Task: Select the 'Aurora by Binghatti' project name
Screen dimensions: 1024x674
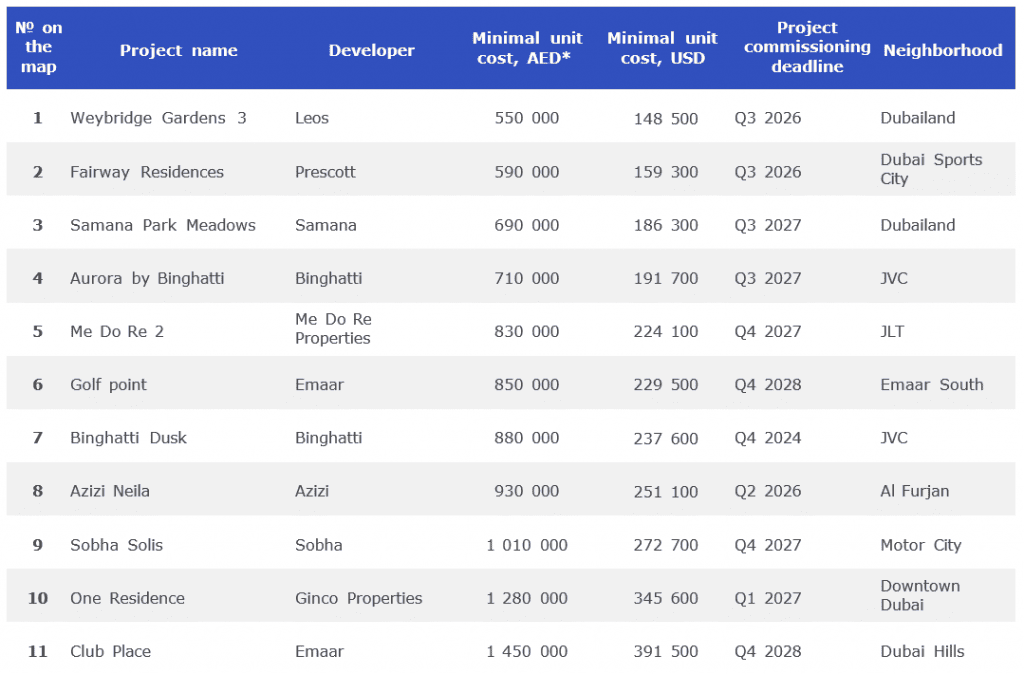Action: click(x=147, y=278)
